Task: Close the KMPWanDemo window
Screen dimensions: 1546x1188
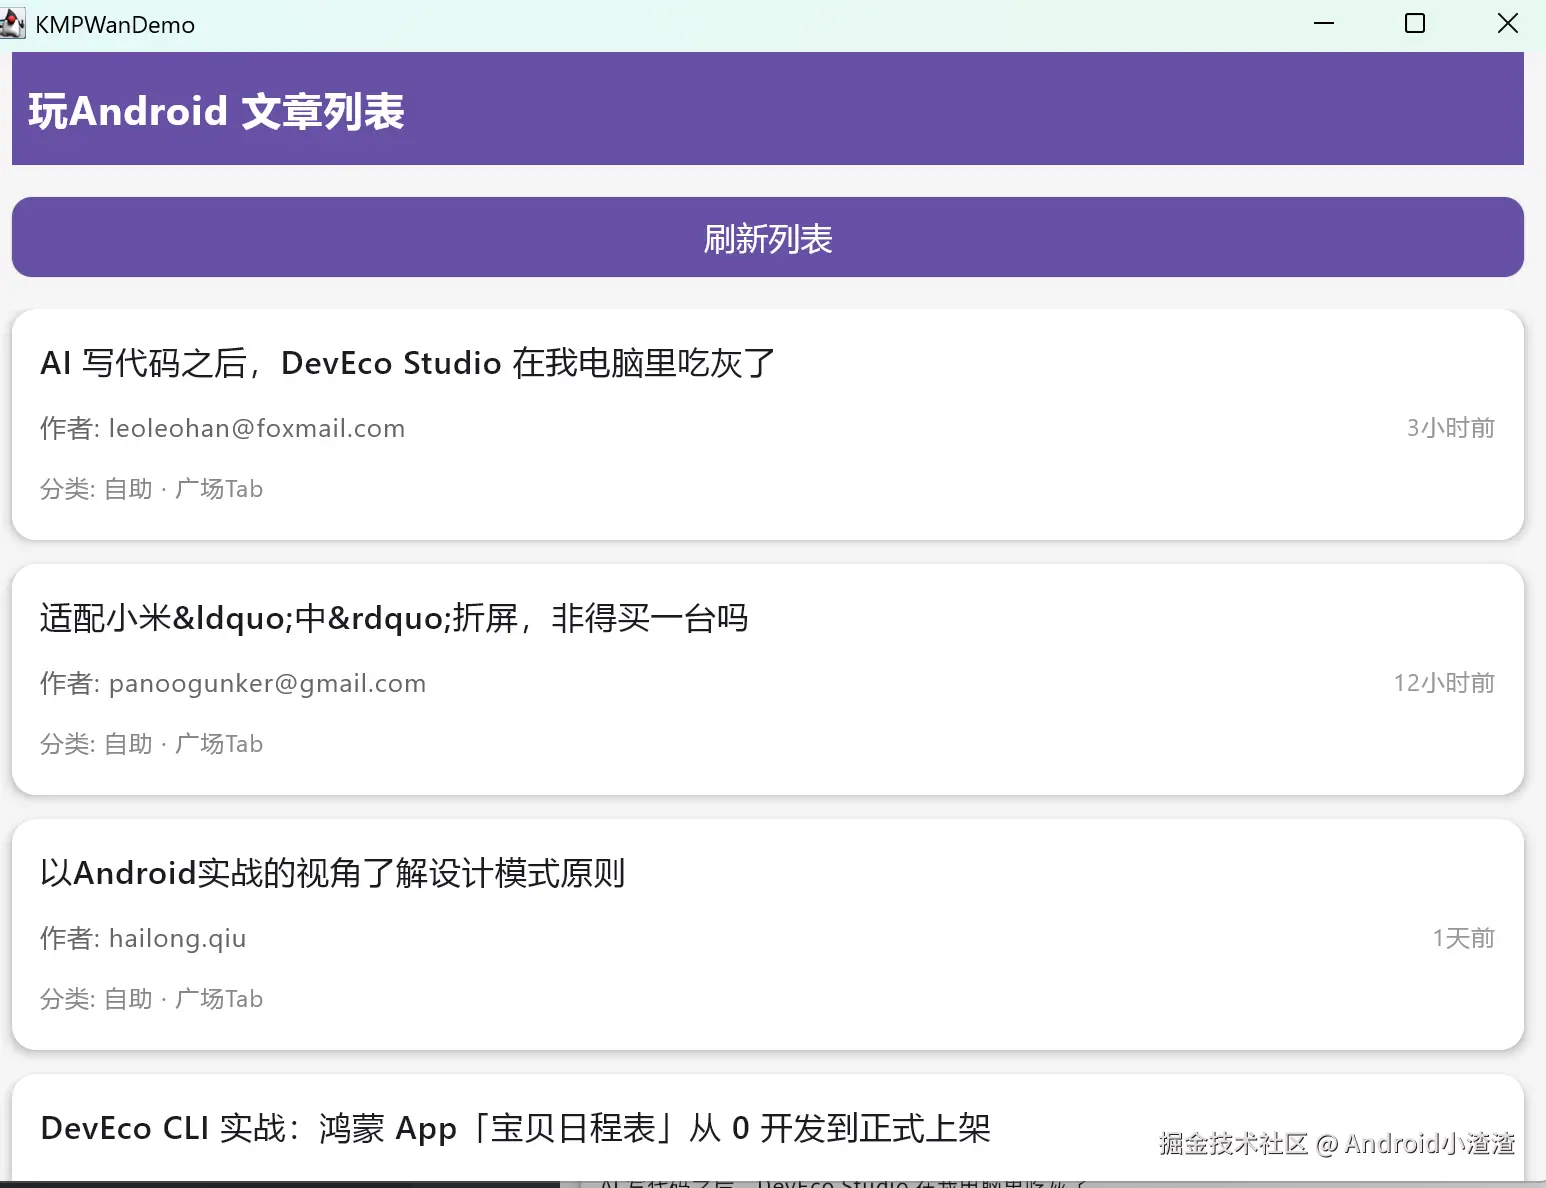Action: coord(1507,24)
